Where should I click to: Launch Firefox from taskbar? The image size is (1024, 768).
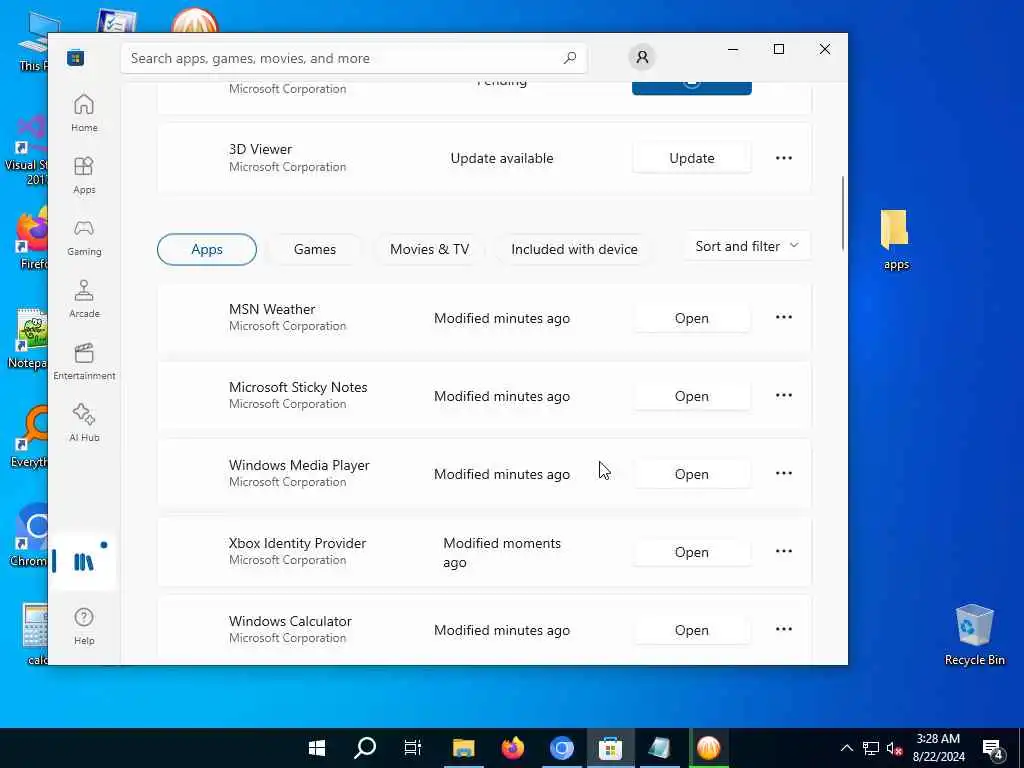coord(513,748)
